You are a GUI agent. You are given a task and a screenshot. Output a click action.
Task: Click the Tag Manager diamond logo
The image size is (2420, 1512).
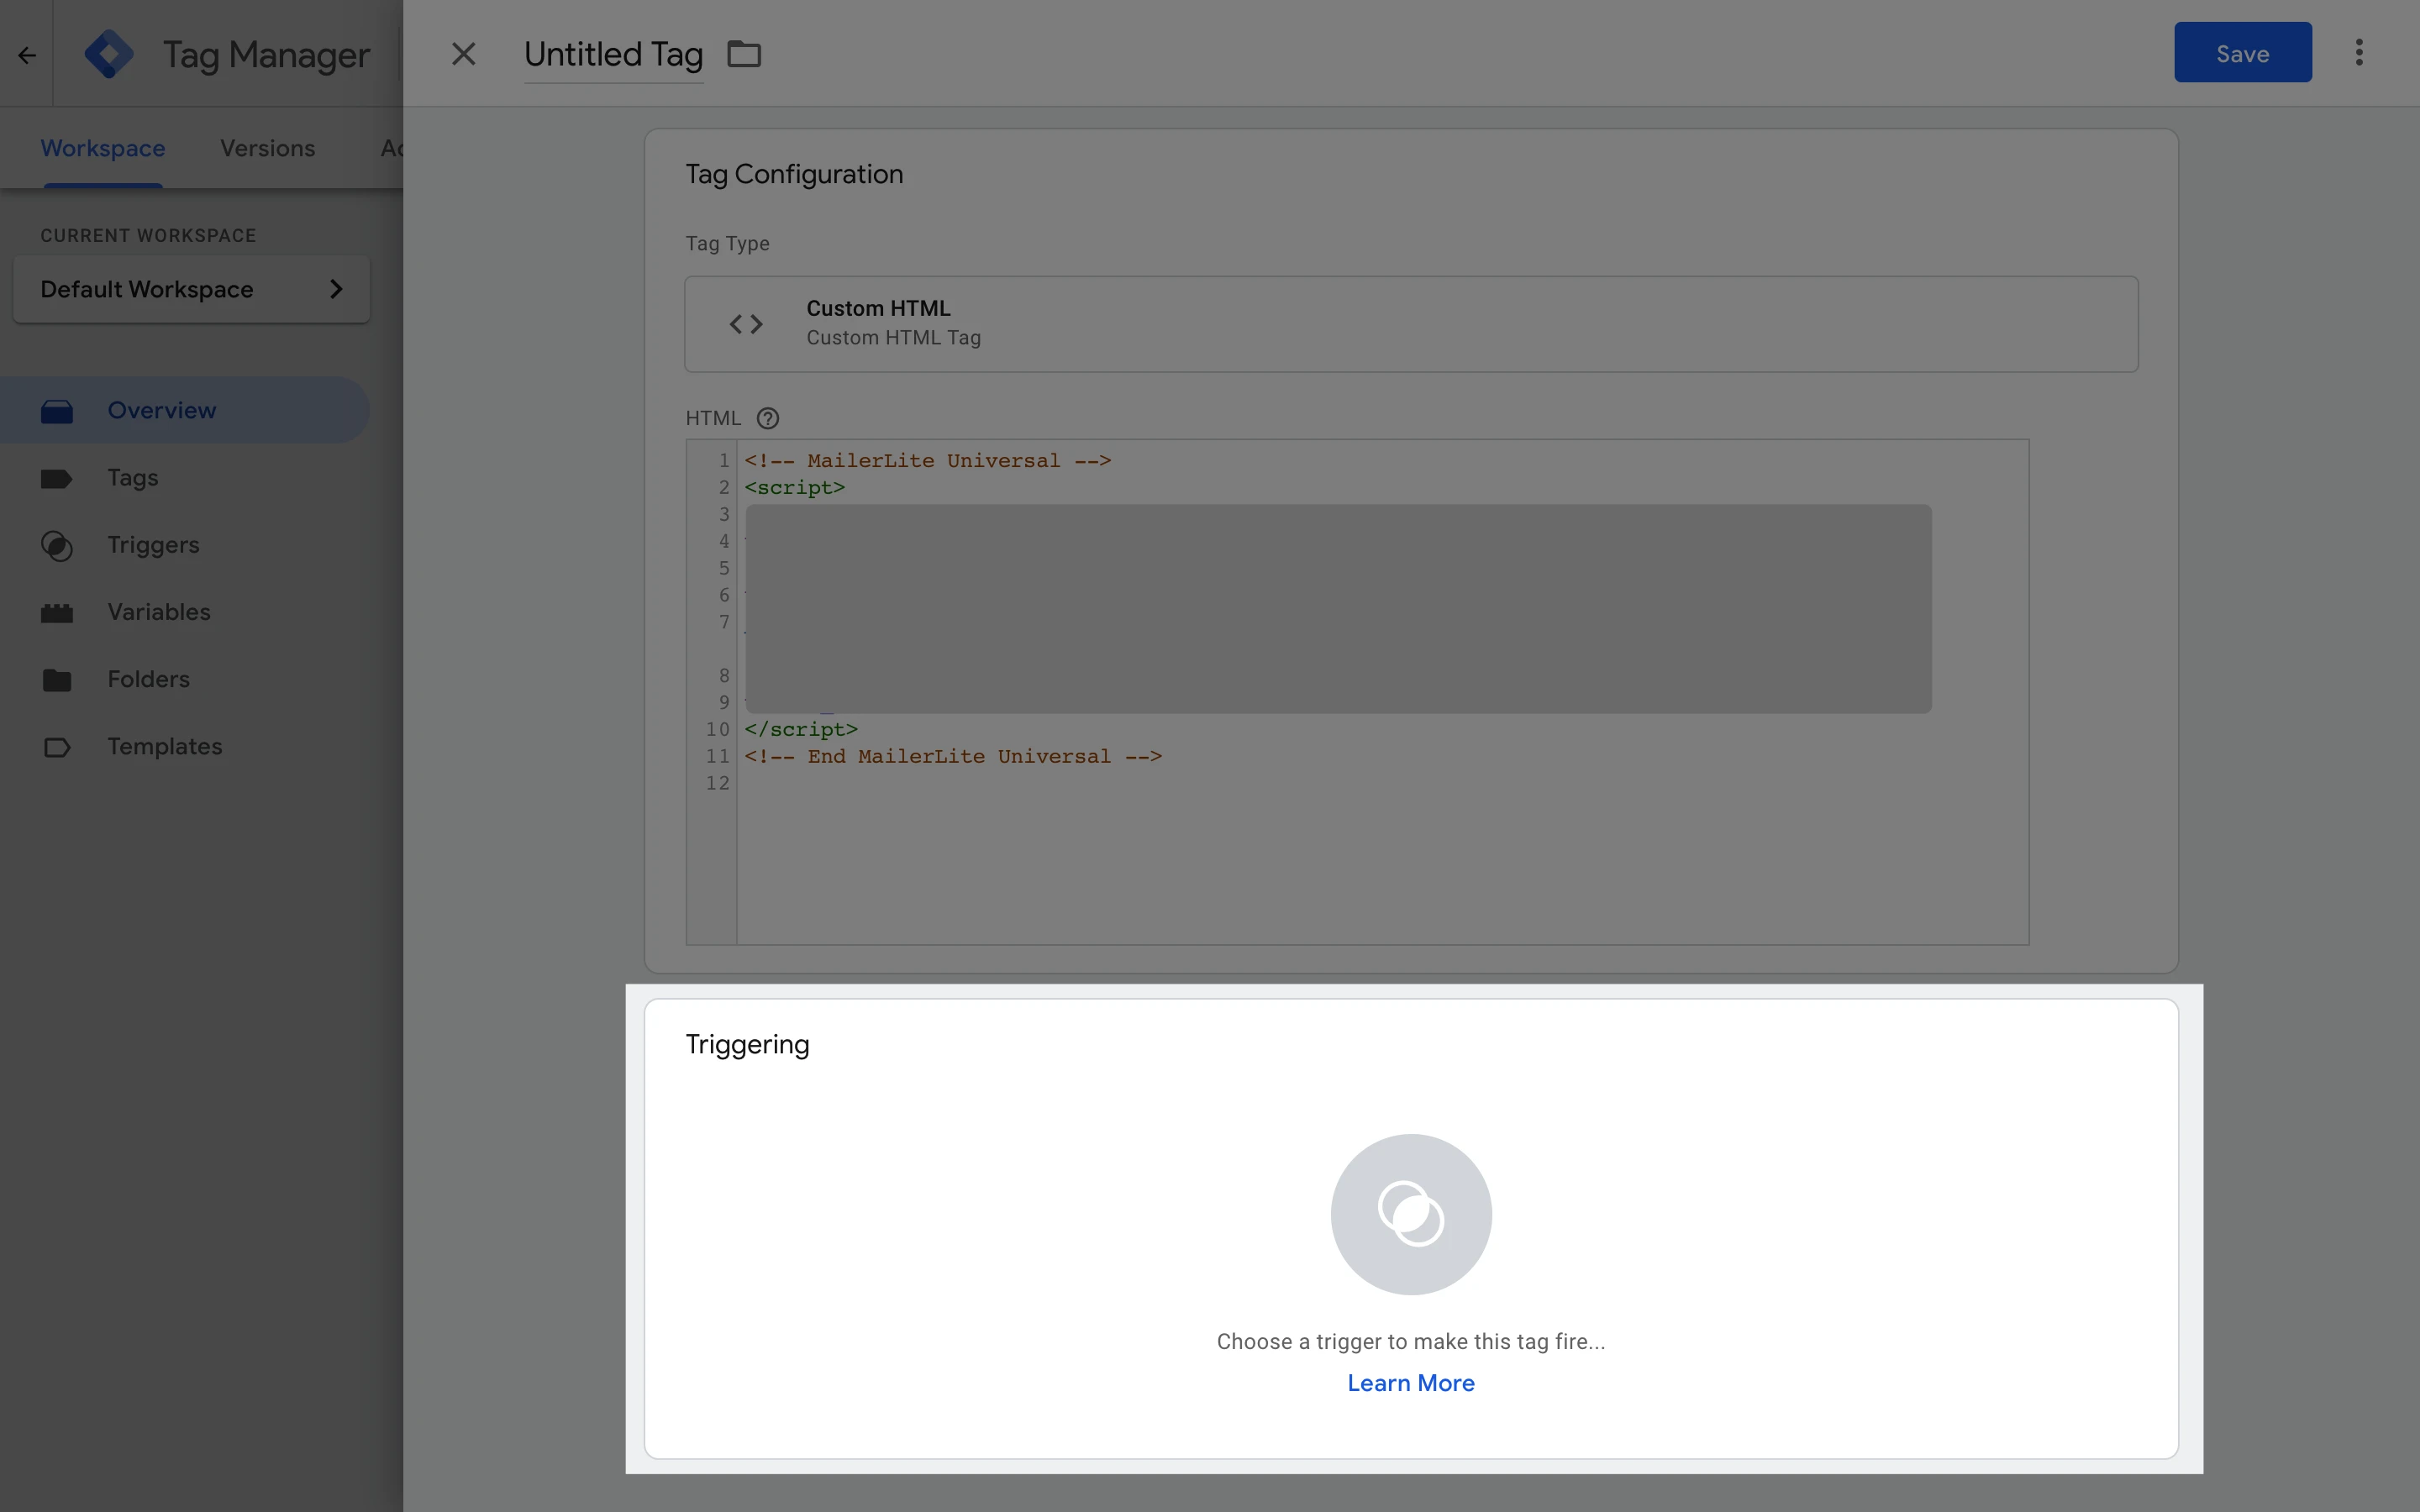tap(109, 54)
